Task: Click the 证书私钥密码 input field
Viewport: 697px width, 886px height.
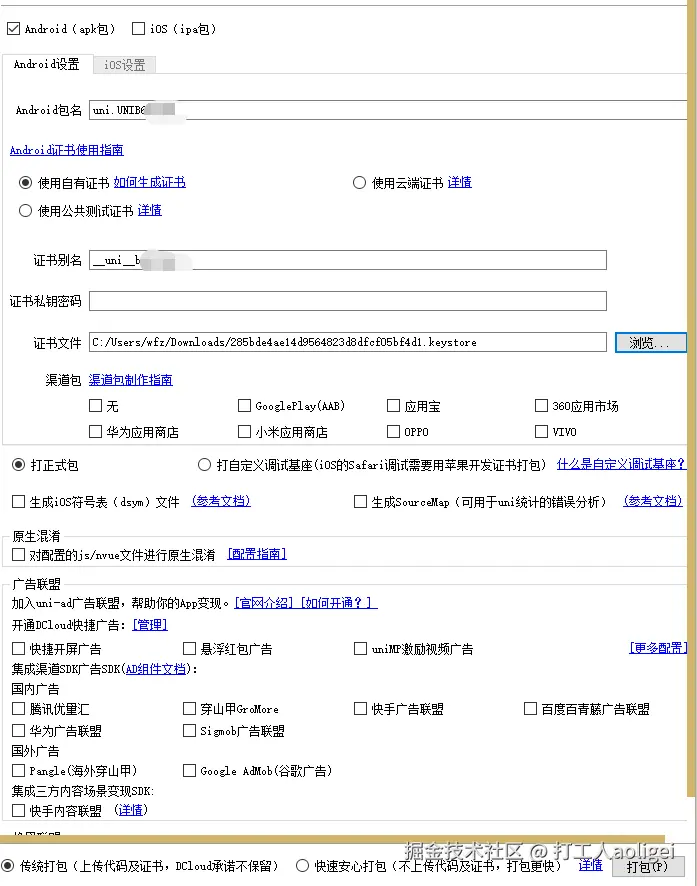Action: pos(348,301)
